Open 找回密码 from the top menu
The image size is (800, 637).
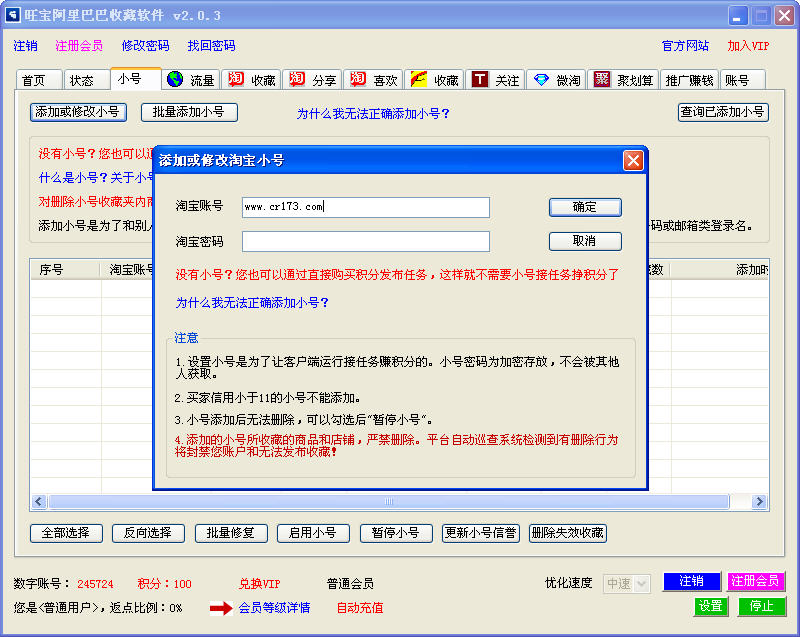point(211,46)
